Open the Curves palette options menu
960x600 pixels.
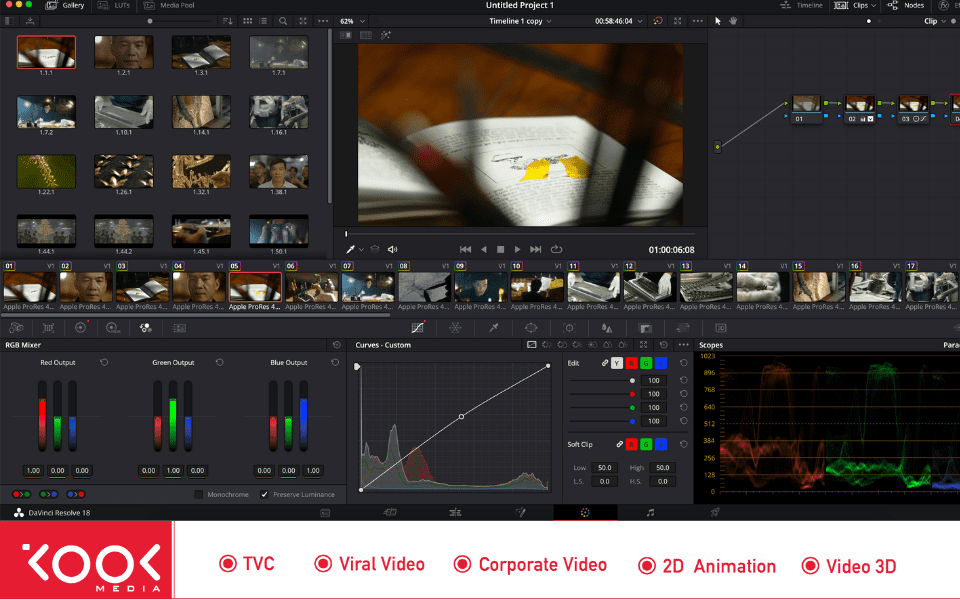(x=684, y=345)
